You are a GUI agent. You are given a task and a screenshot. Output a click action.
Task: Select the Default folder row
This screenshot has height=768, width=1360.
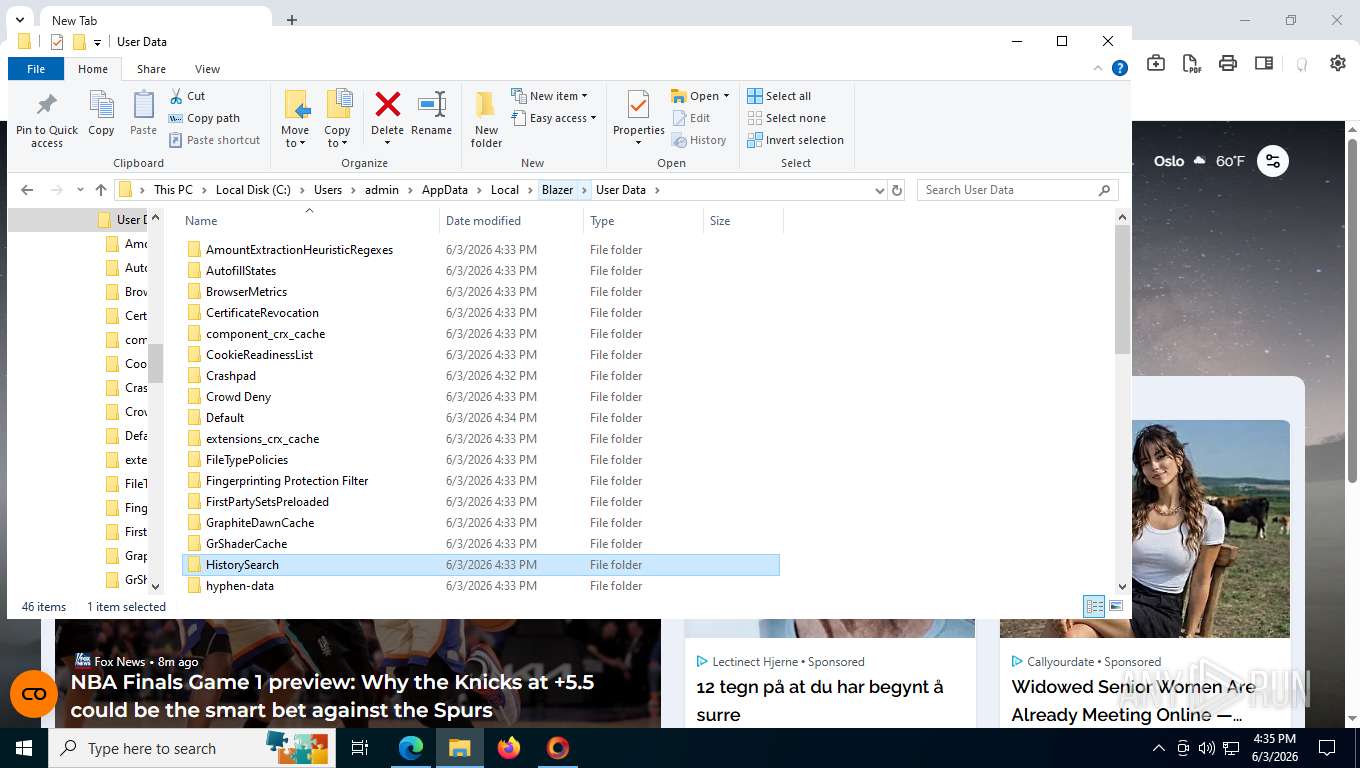coord(481,418)
